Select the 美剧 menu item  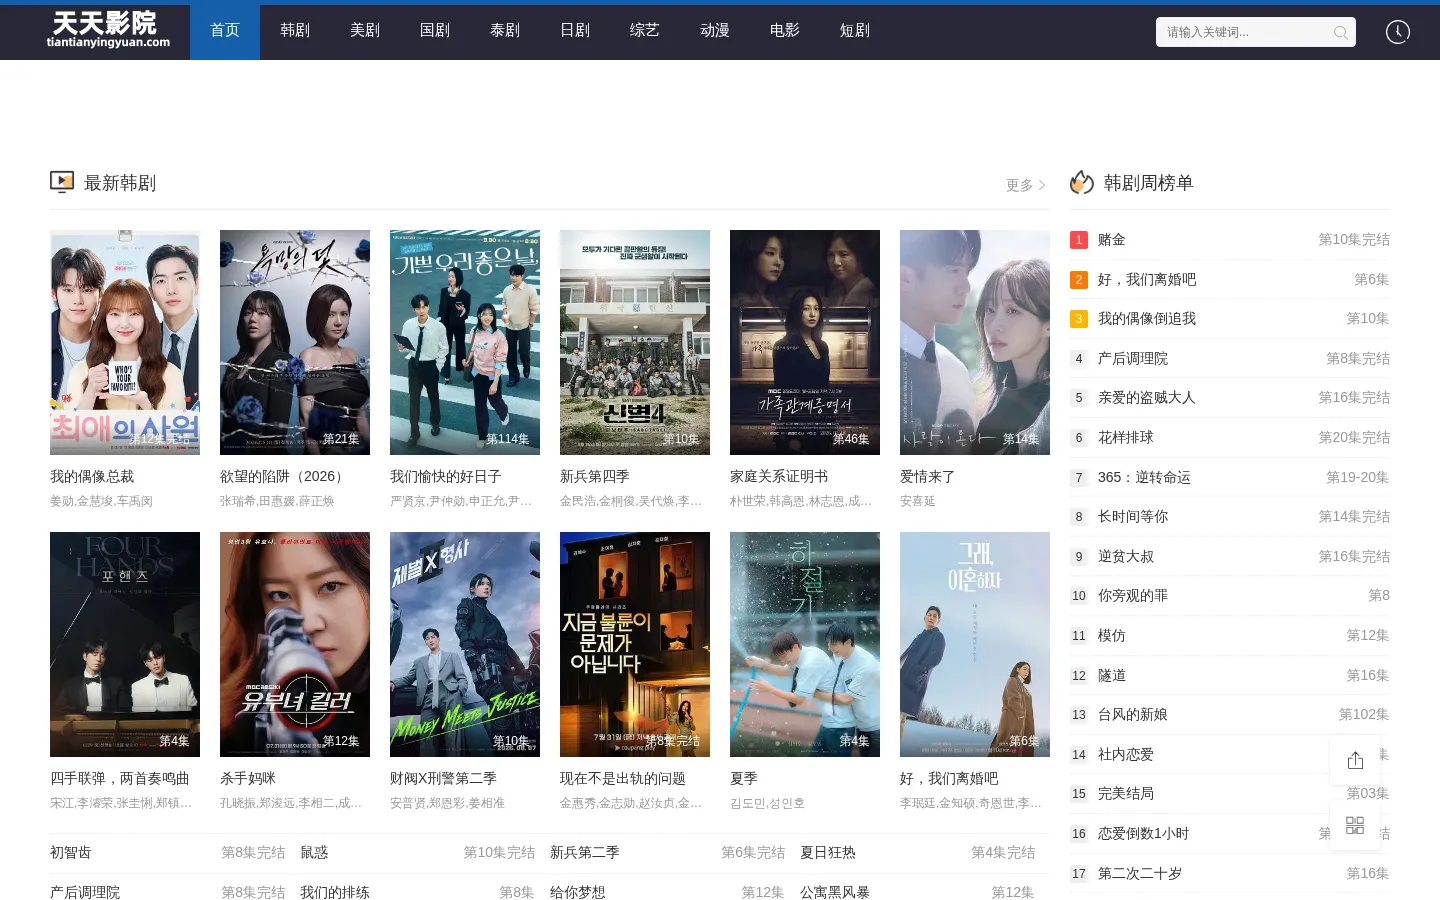point(365,31)
